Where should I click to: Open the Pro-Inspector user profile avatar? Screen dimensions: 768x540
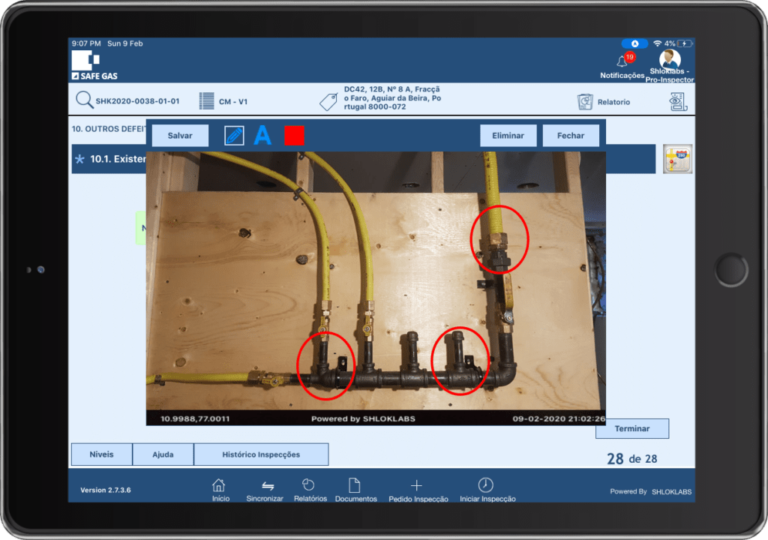[670, 59]
